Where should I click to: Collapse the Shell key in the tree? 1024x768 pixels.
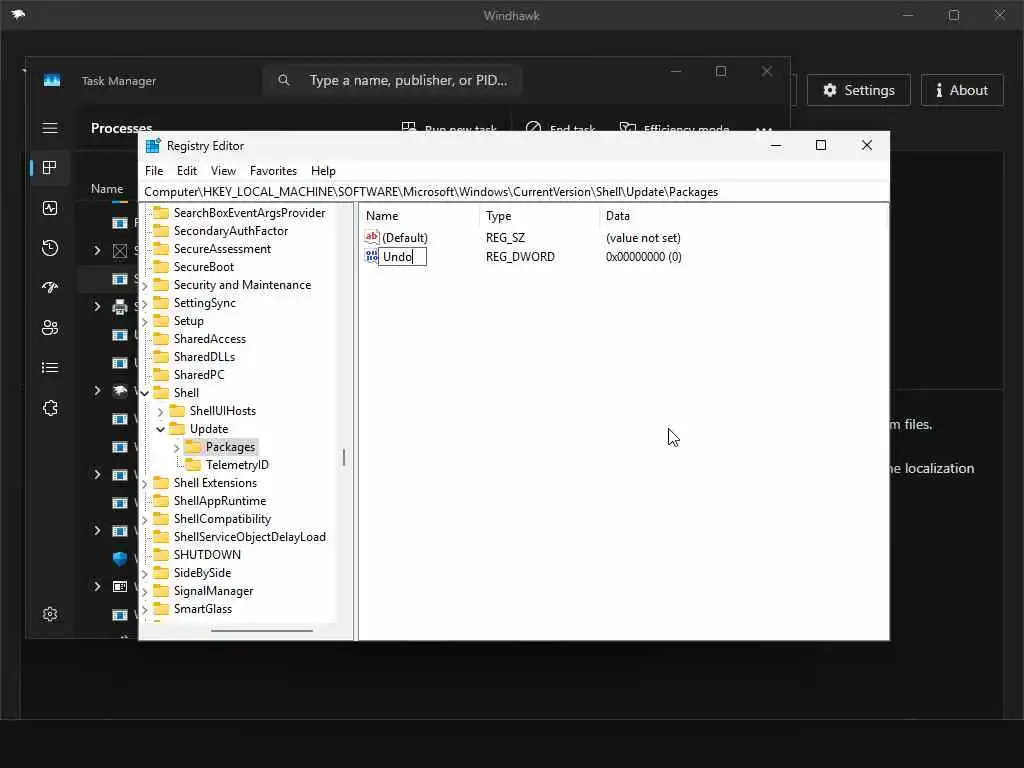(x=145, y=393)
